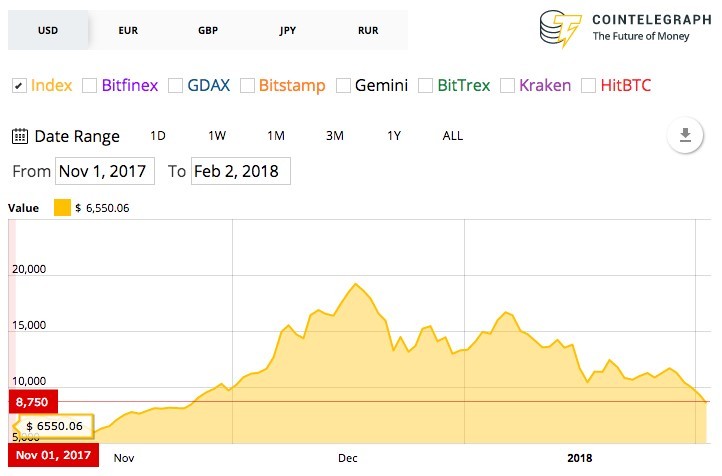Viewport: 722px width, 476px height.
Task: Click the To date field
Action: coord(241,171)
